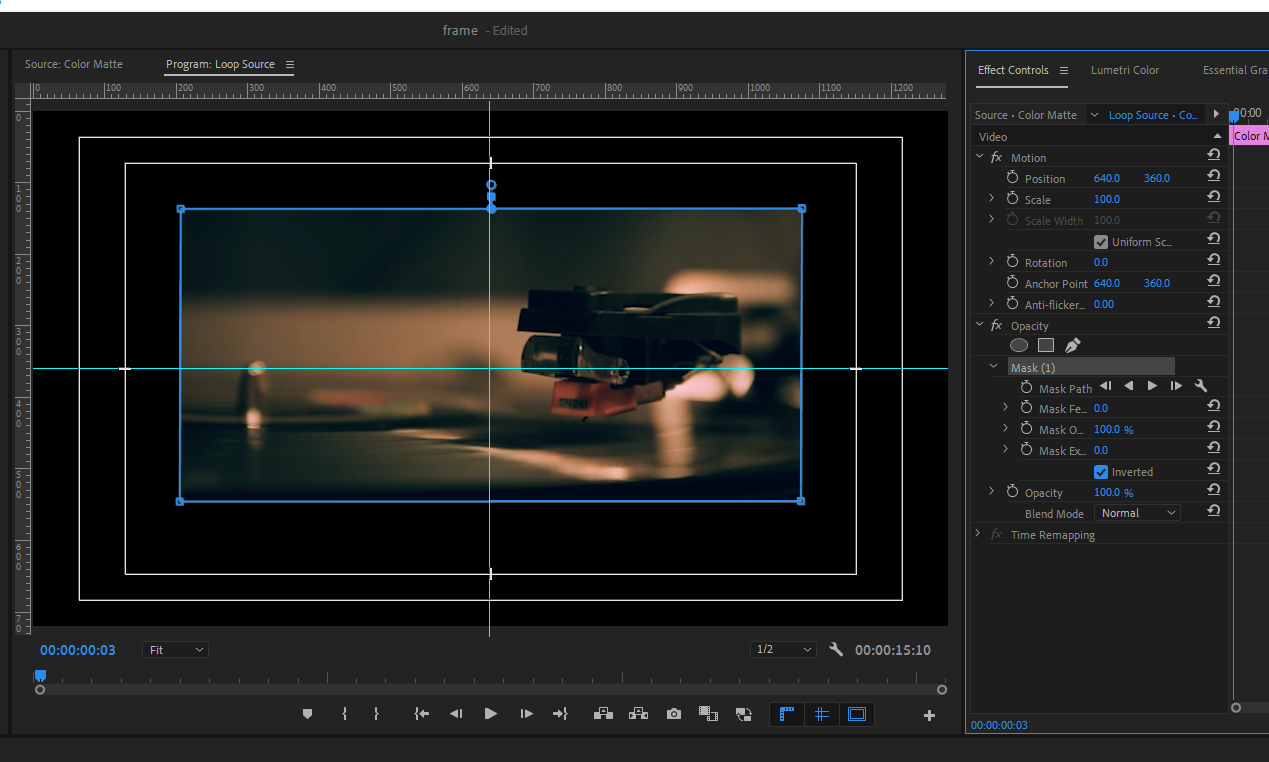Uncheck the Inverted mask checkbox
Image resolution: width=1269 pixels, height=762 pixels.
point(1101,472)
